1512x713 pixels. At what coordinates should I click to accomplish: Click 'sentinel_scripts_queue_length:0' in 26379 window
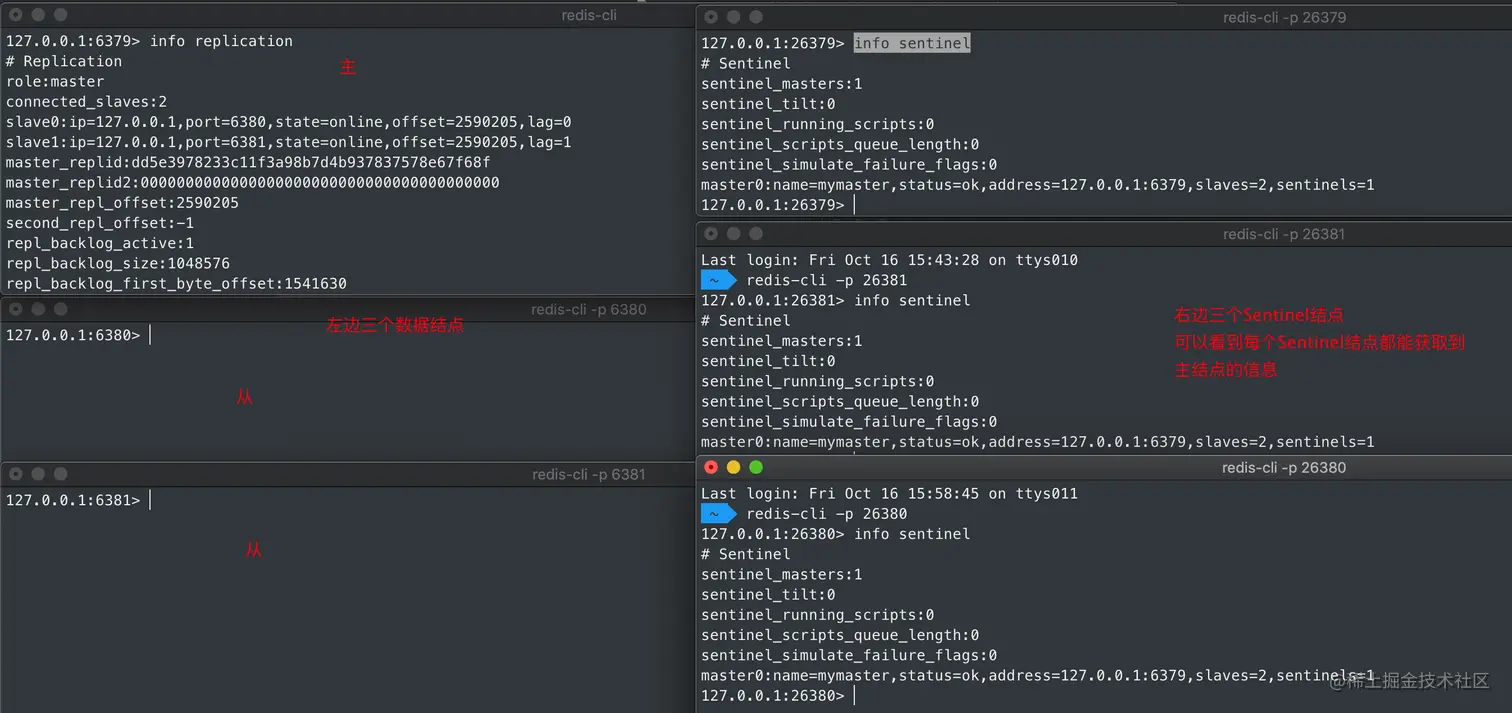point(840,144)
